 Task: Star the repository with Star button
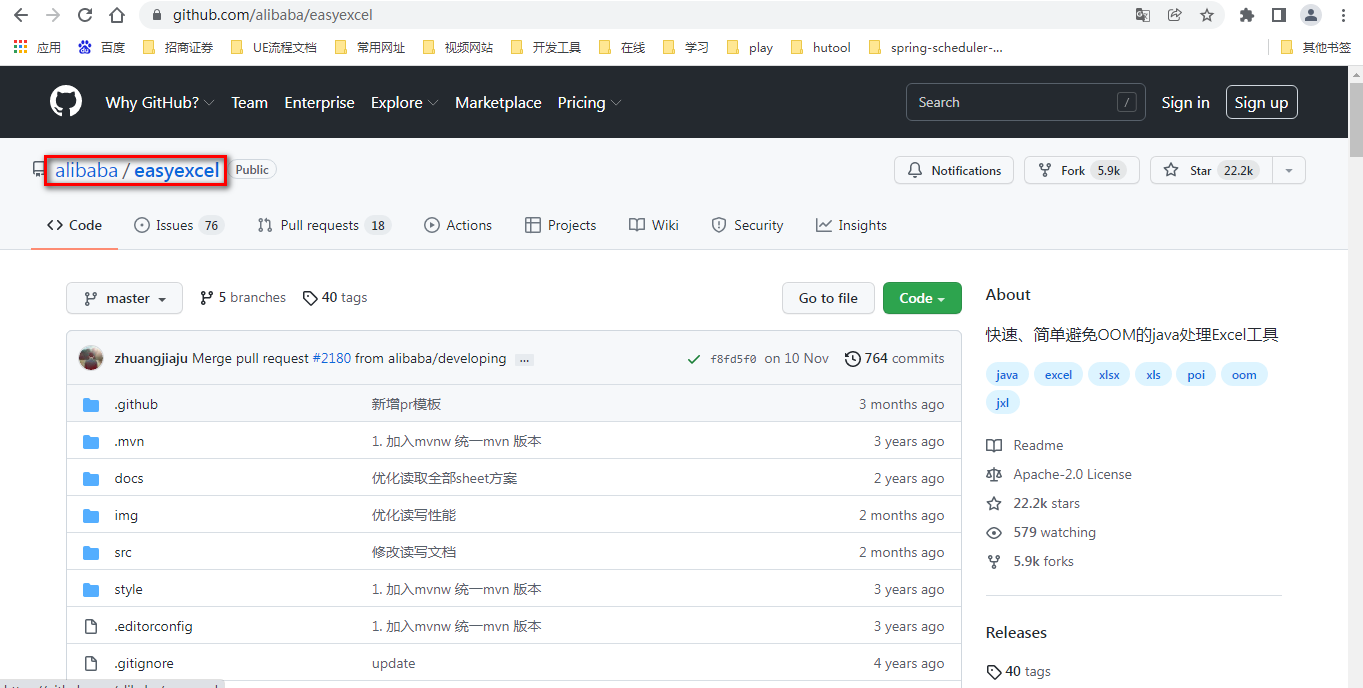(1211, 171)
